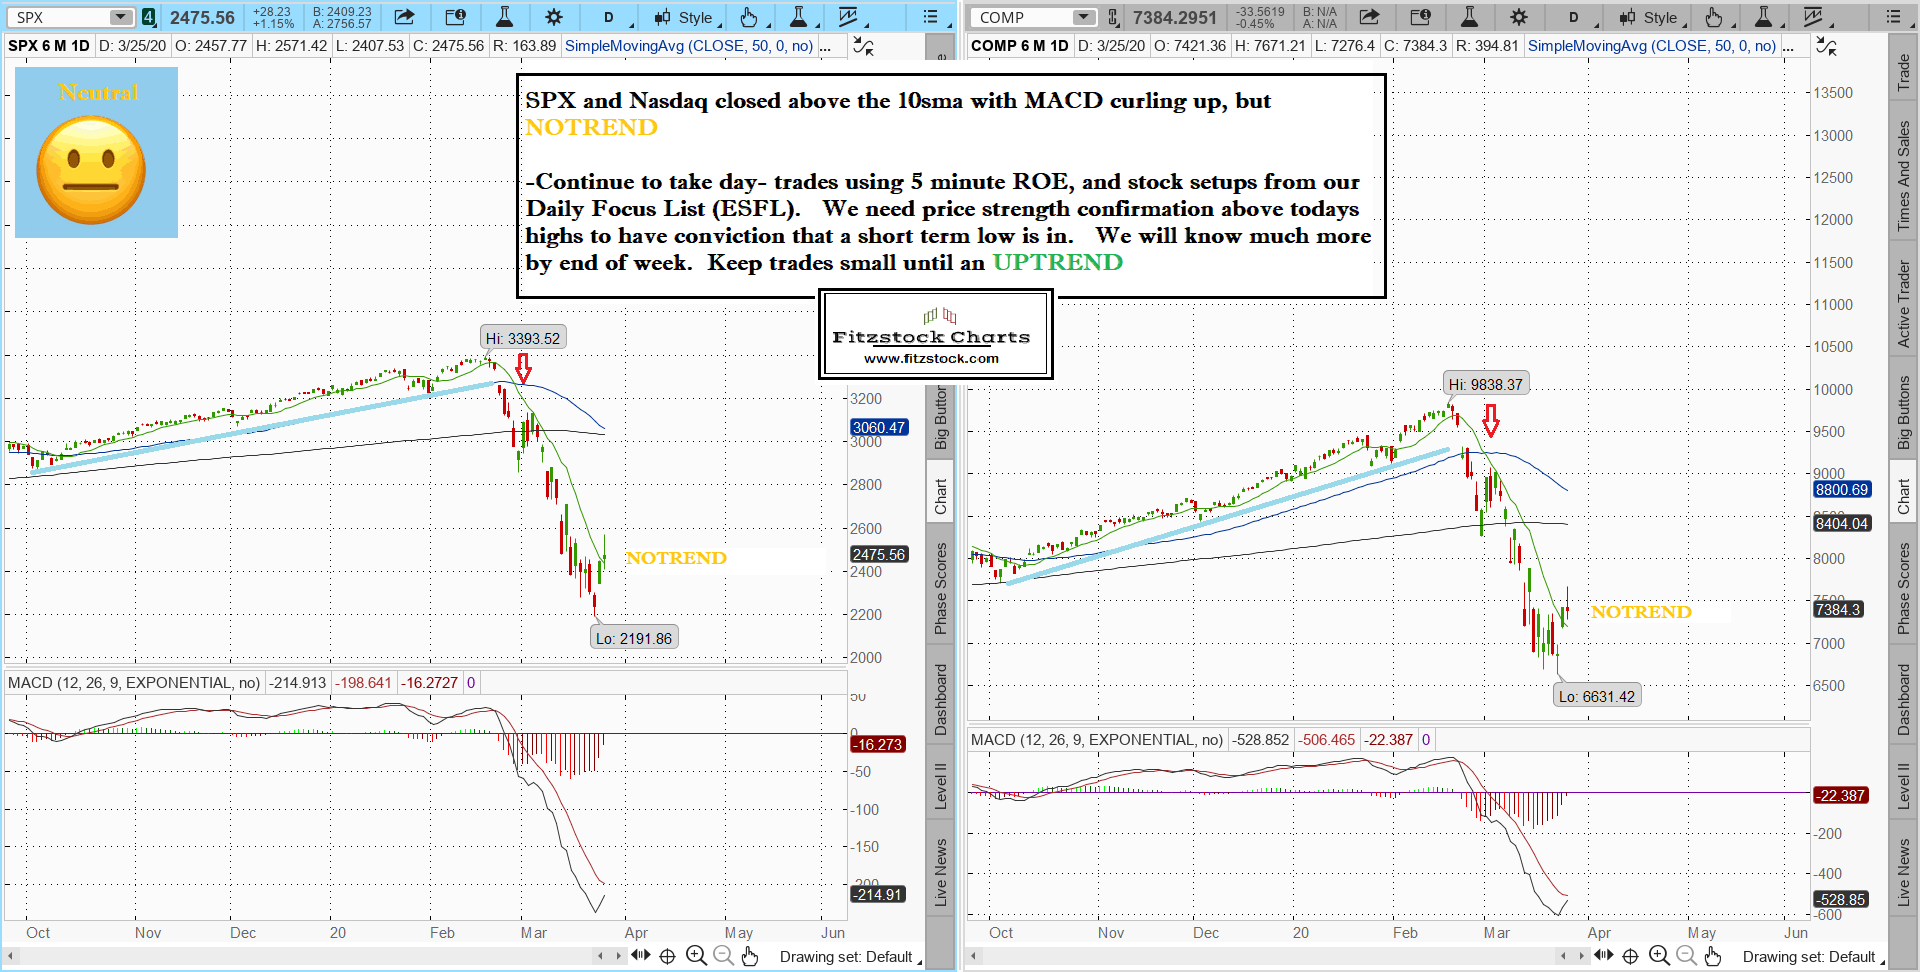This screenshot has height=972, width=1920.
Task: Zoom in on SPX chart with magnifier plus
Action: click(696, 956)
